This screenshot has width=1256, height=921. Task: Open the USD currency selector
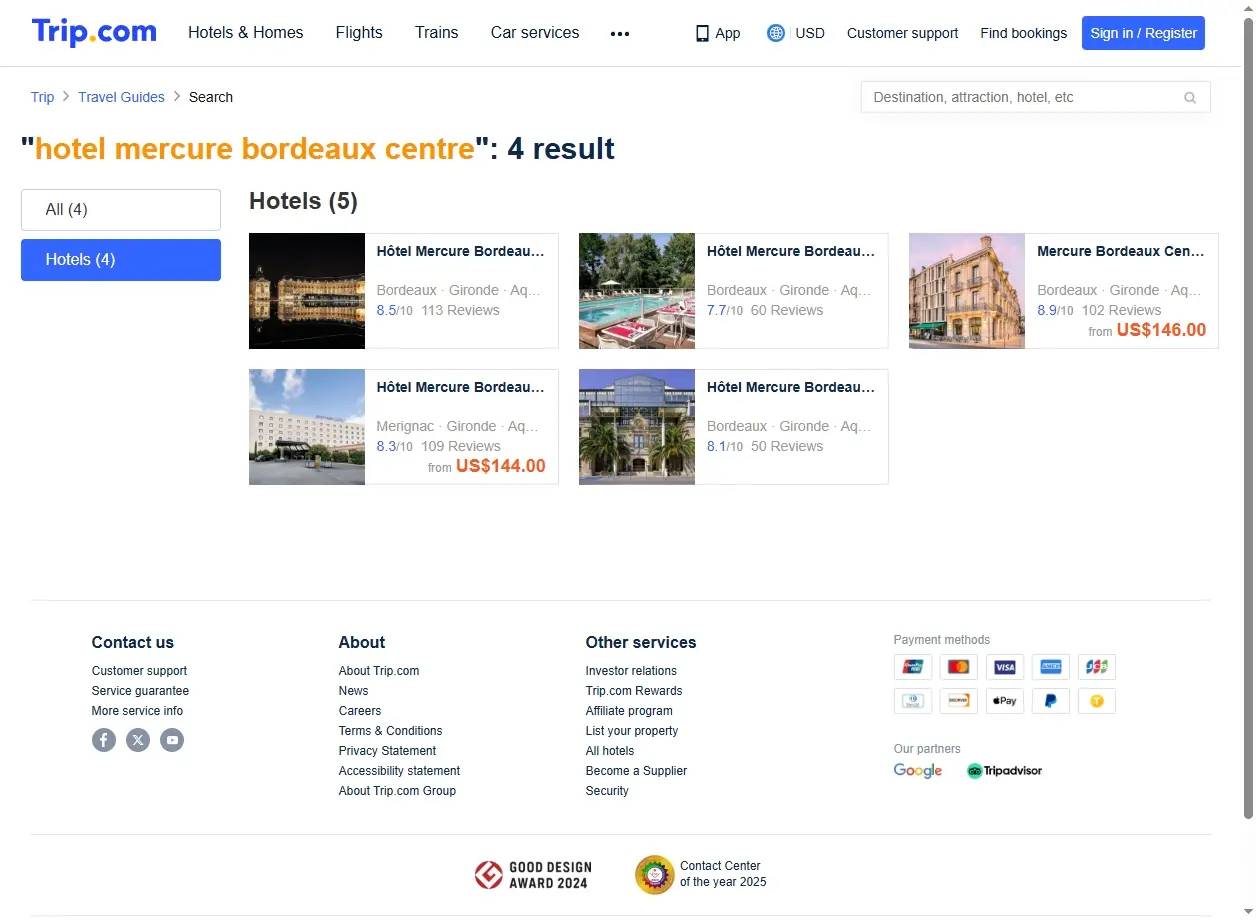point(810,33)
